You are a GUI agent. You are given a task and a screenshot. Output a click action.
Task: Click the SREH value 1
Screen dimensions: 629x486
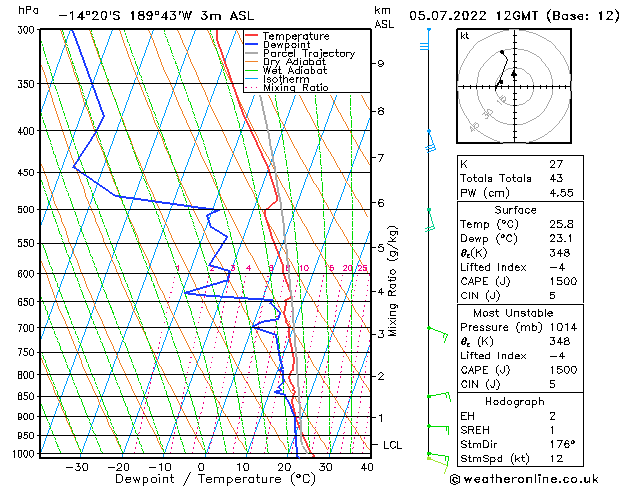pos(552,430)
